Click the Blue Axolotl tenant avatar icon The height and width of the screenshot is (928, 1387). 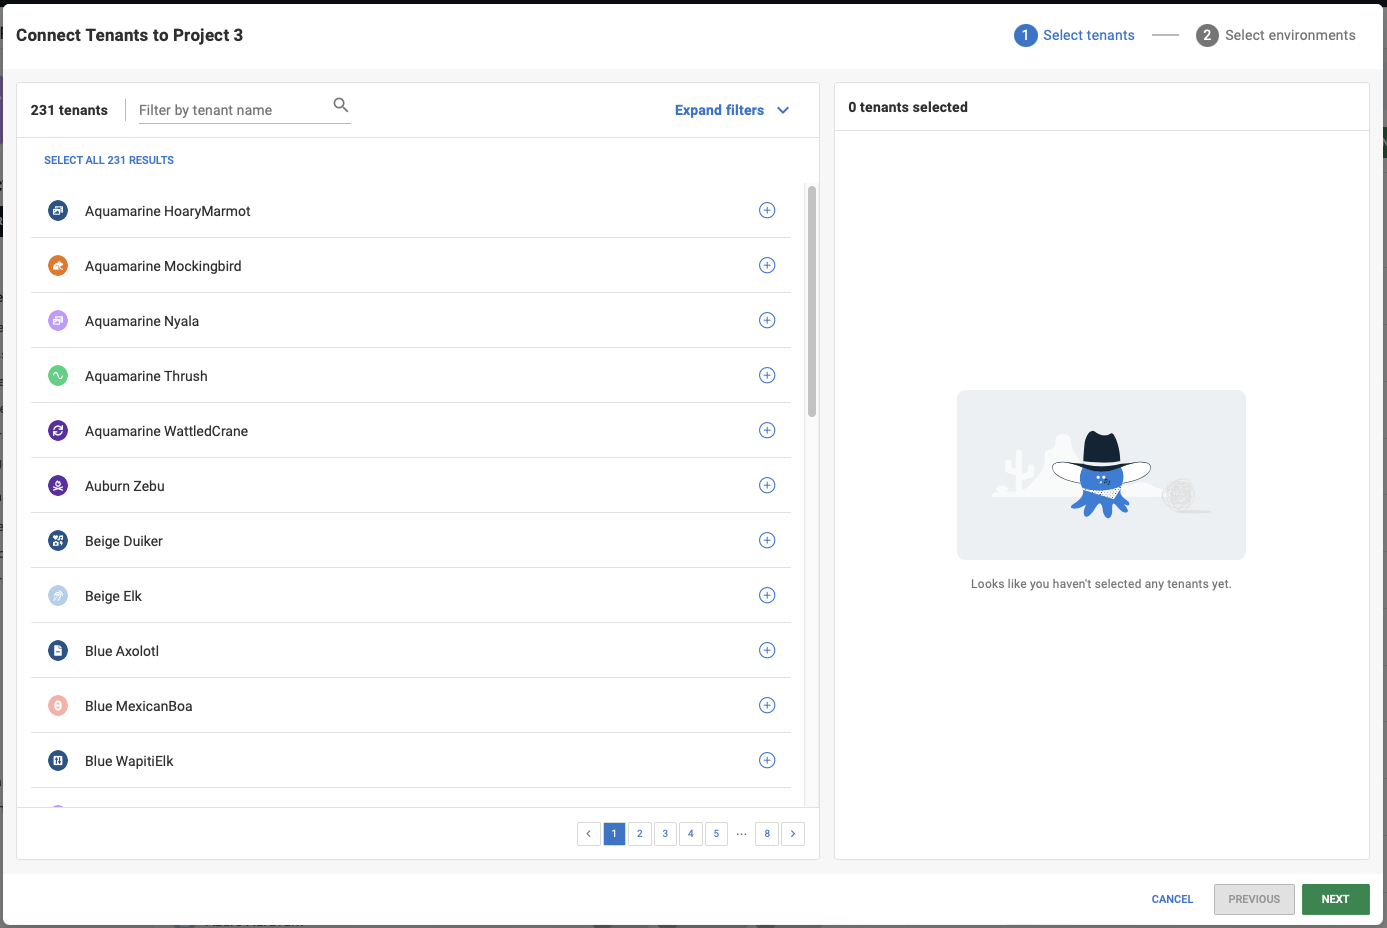pos(57,650)
